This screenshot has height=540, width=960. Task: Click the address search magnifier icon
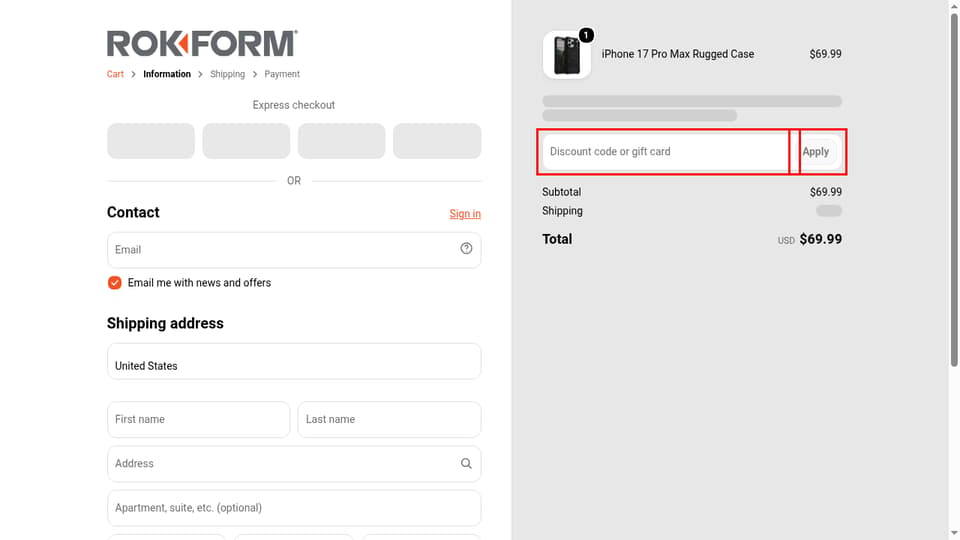pyautogui.click(x=466, y=463)
